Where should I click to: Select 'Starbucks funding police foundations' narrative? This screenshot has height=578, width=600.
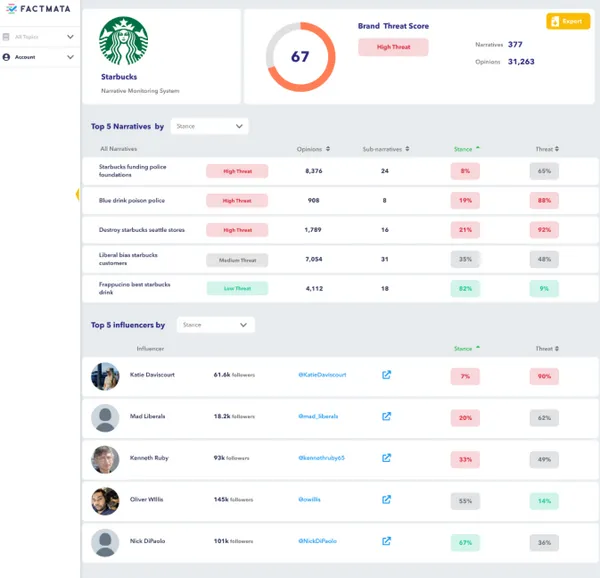point(132,171)
